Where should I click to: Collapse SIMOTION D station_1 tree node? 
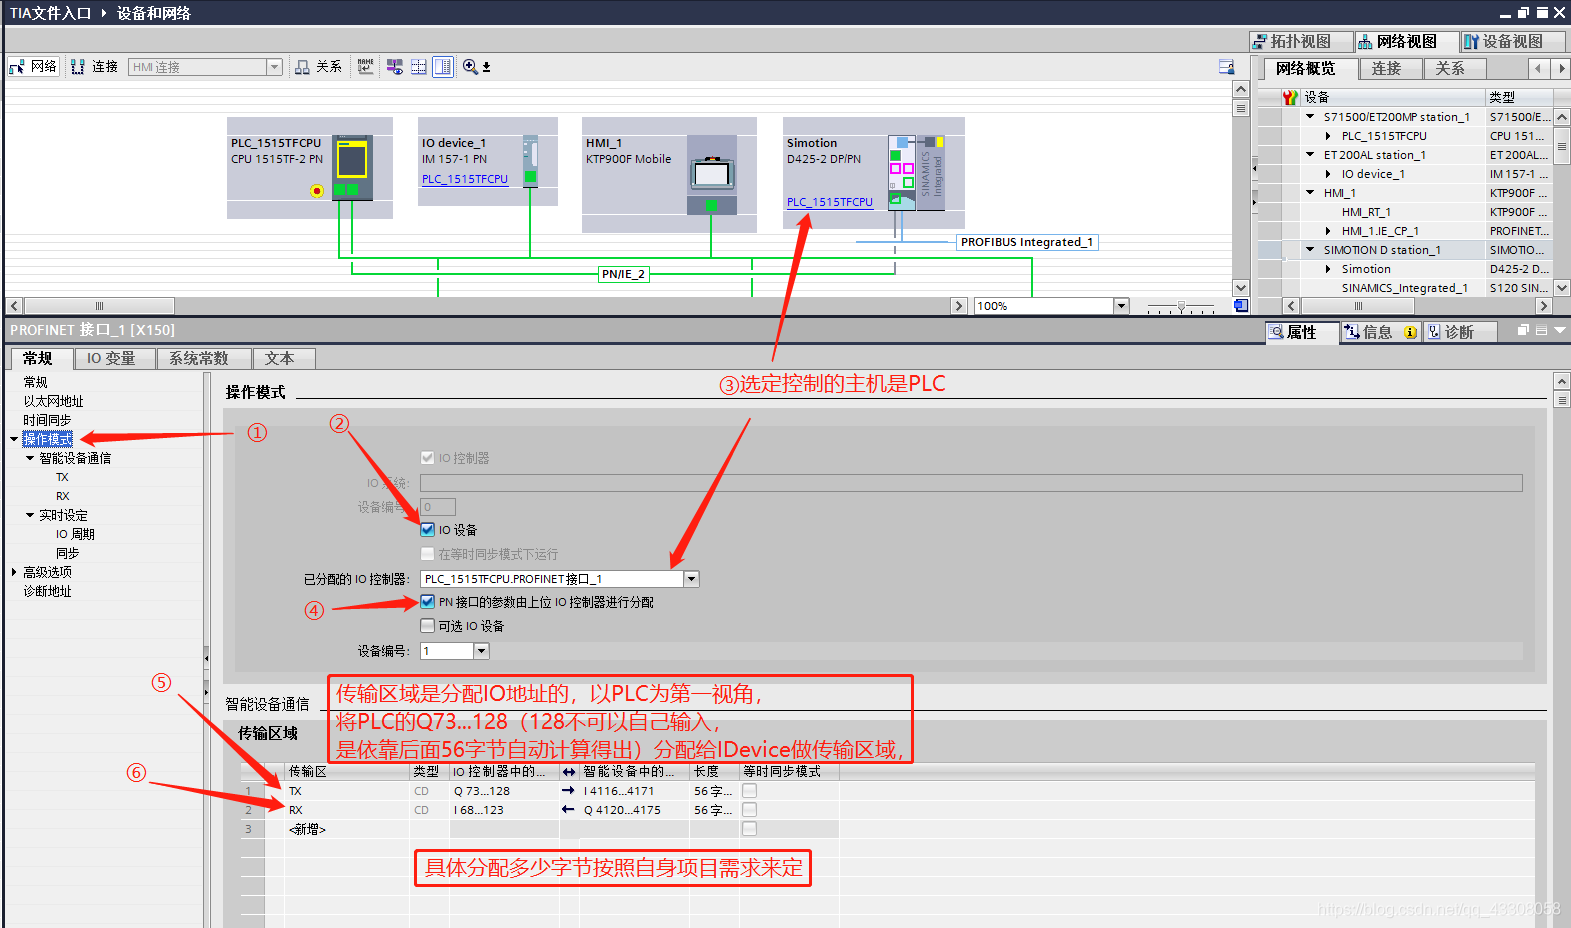click(1310, 250)
